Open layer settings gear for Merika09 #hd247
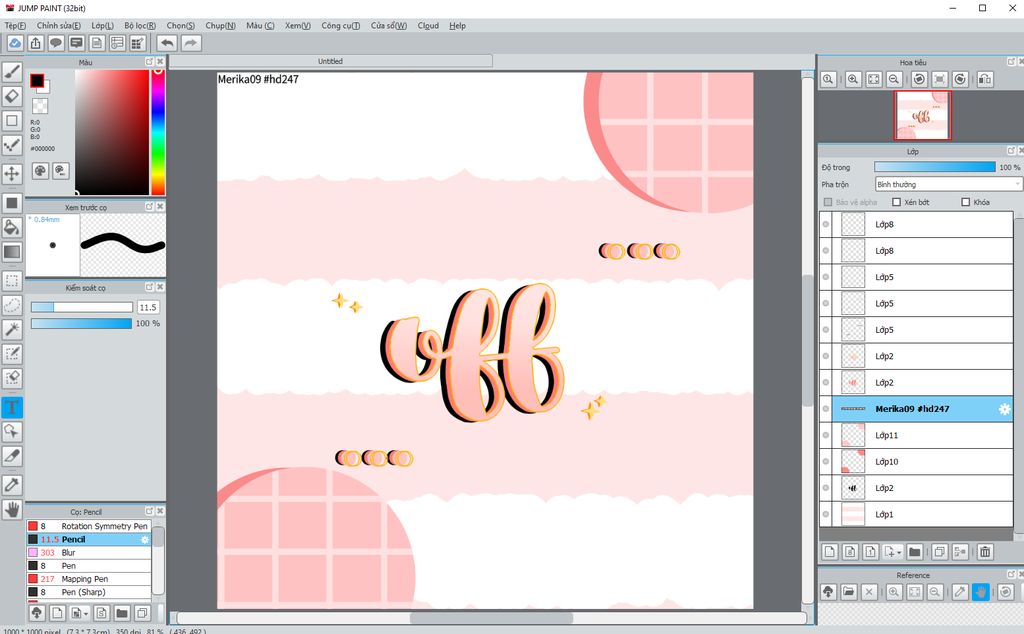This screenshot has width=1024, height=634. [x=1004, y=409]
